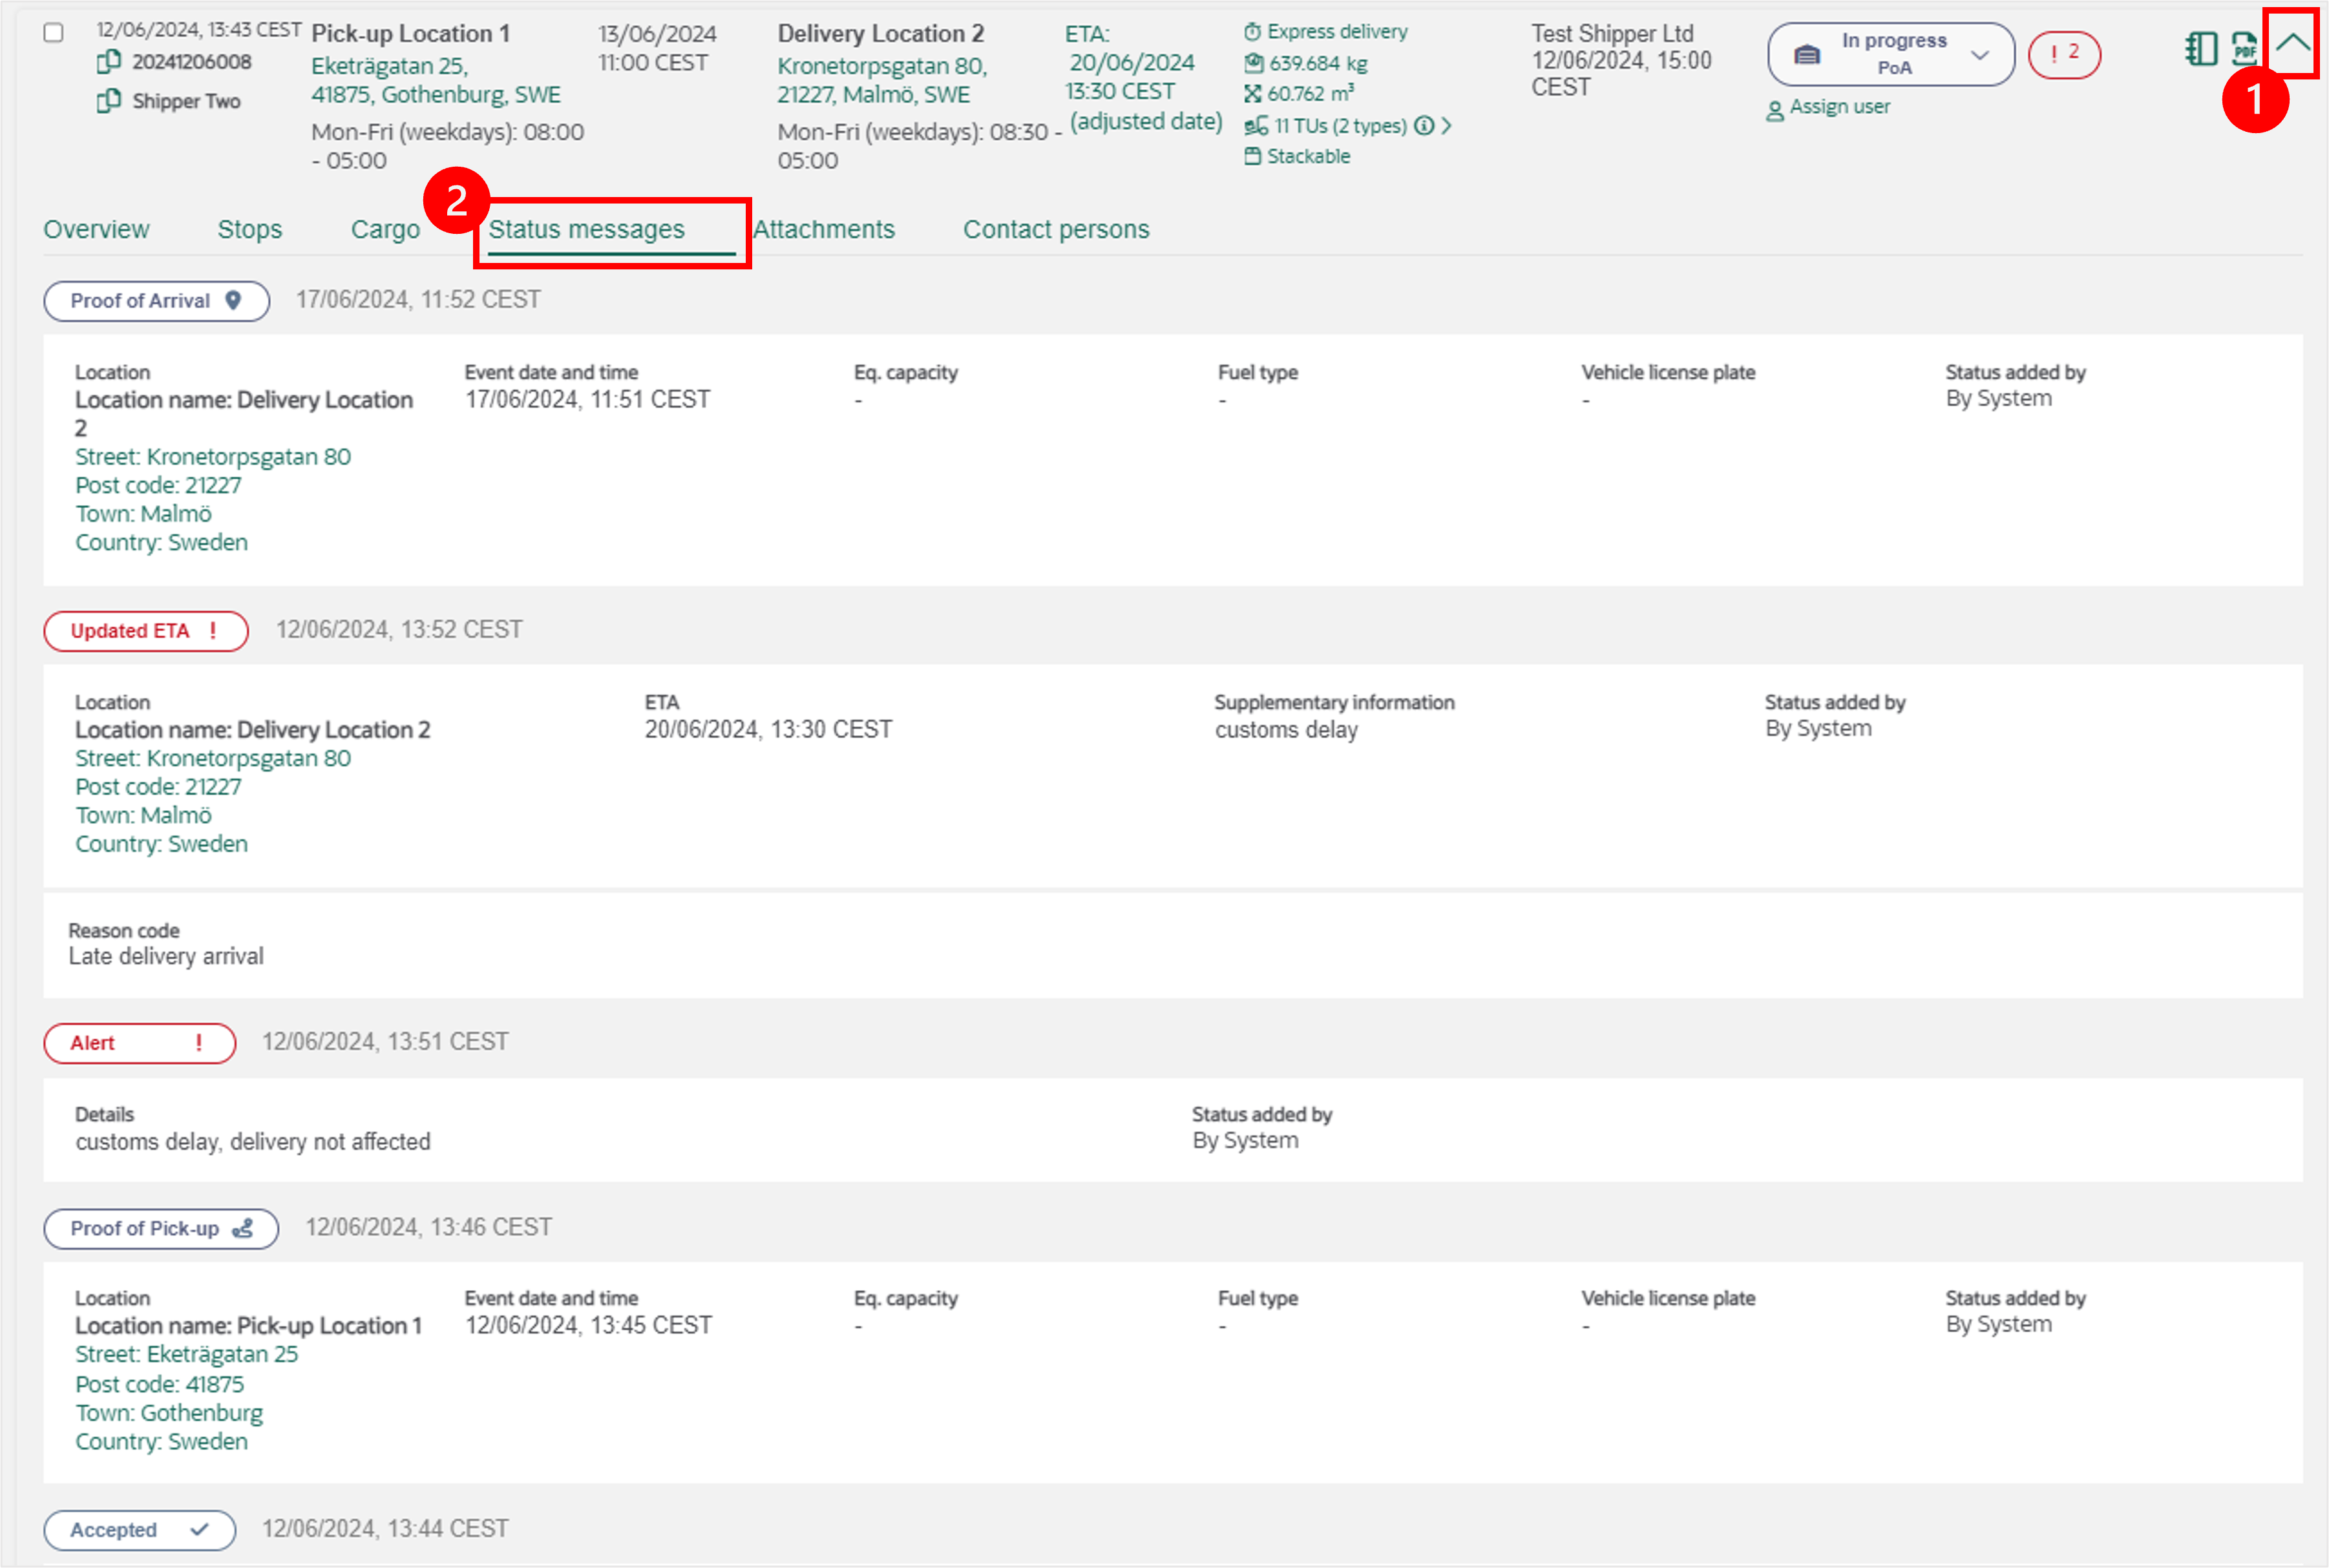Open the notebook log icon
The width and height of the screenshot is (2329, 1568).
[2201, 48]
